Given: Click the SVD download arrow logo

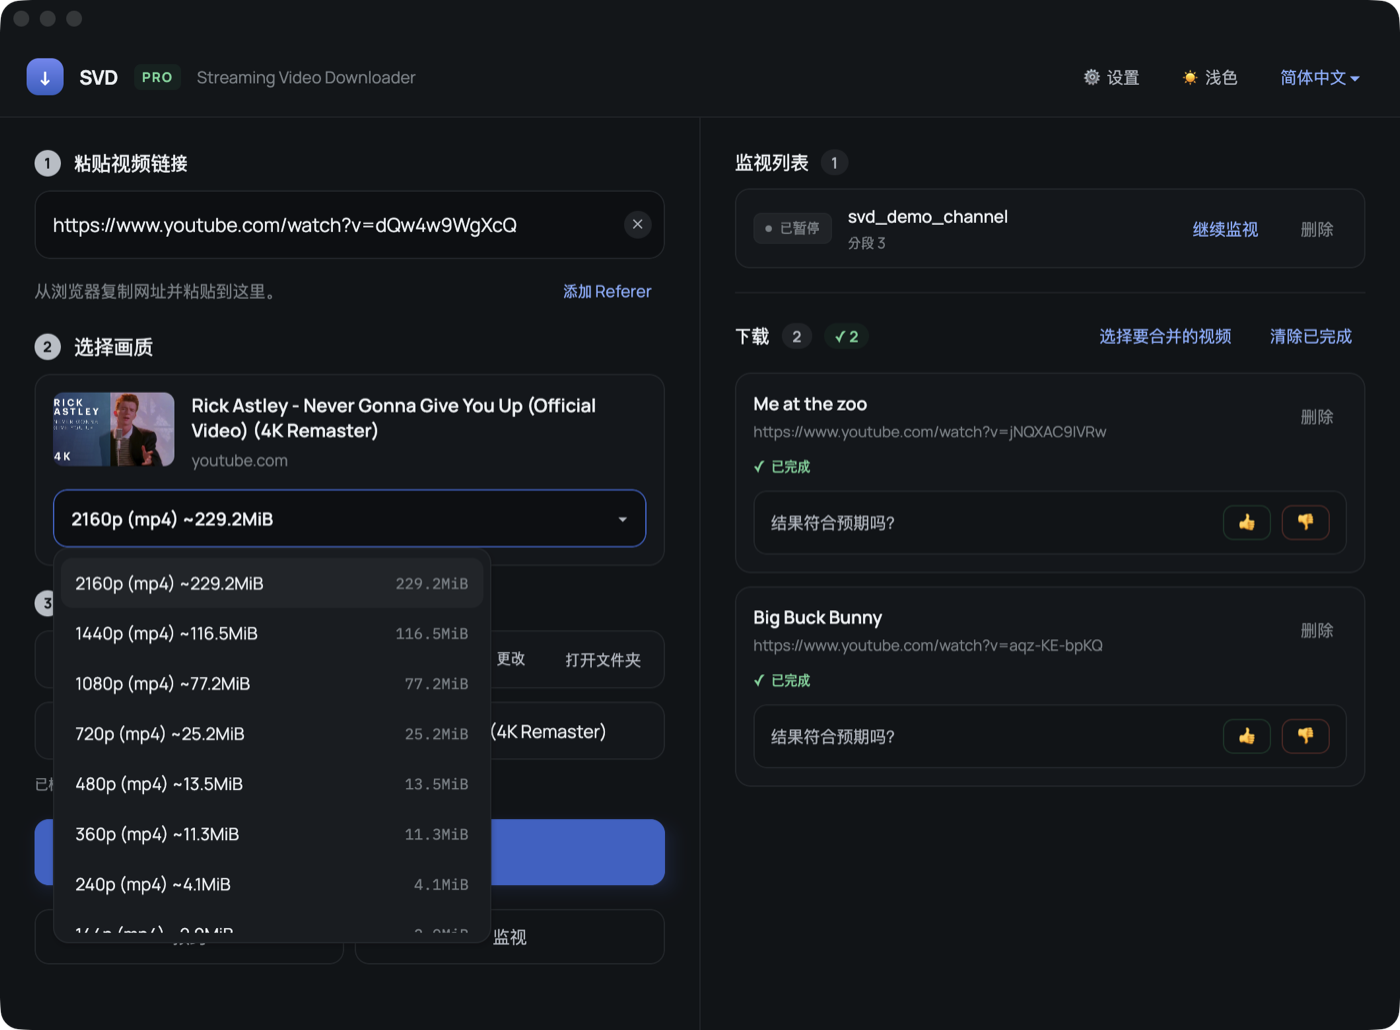Looking at the screenshot, I should tap(45, 77).
